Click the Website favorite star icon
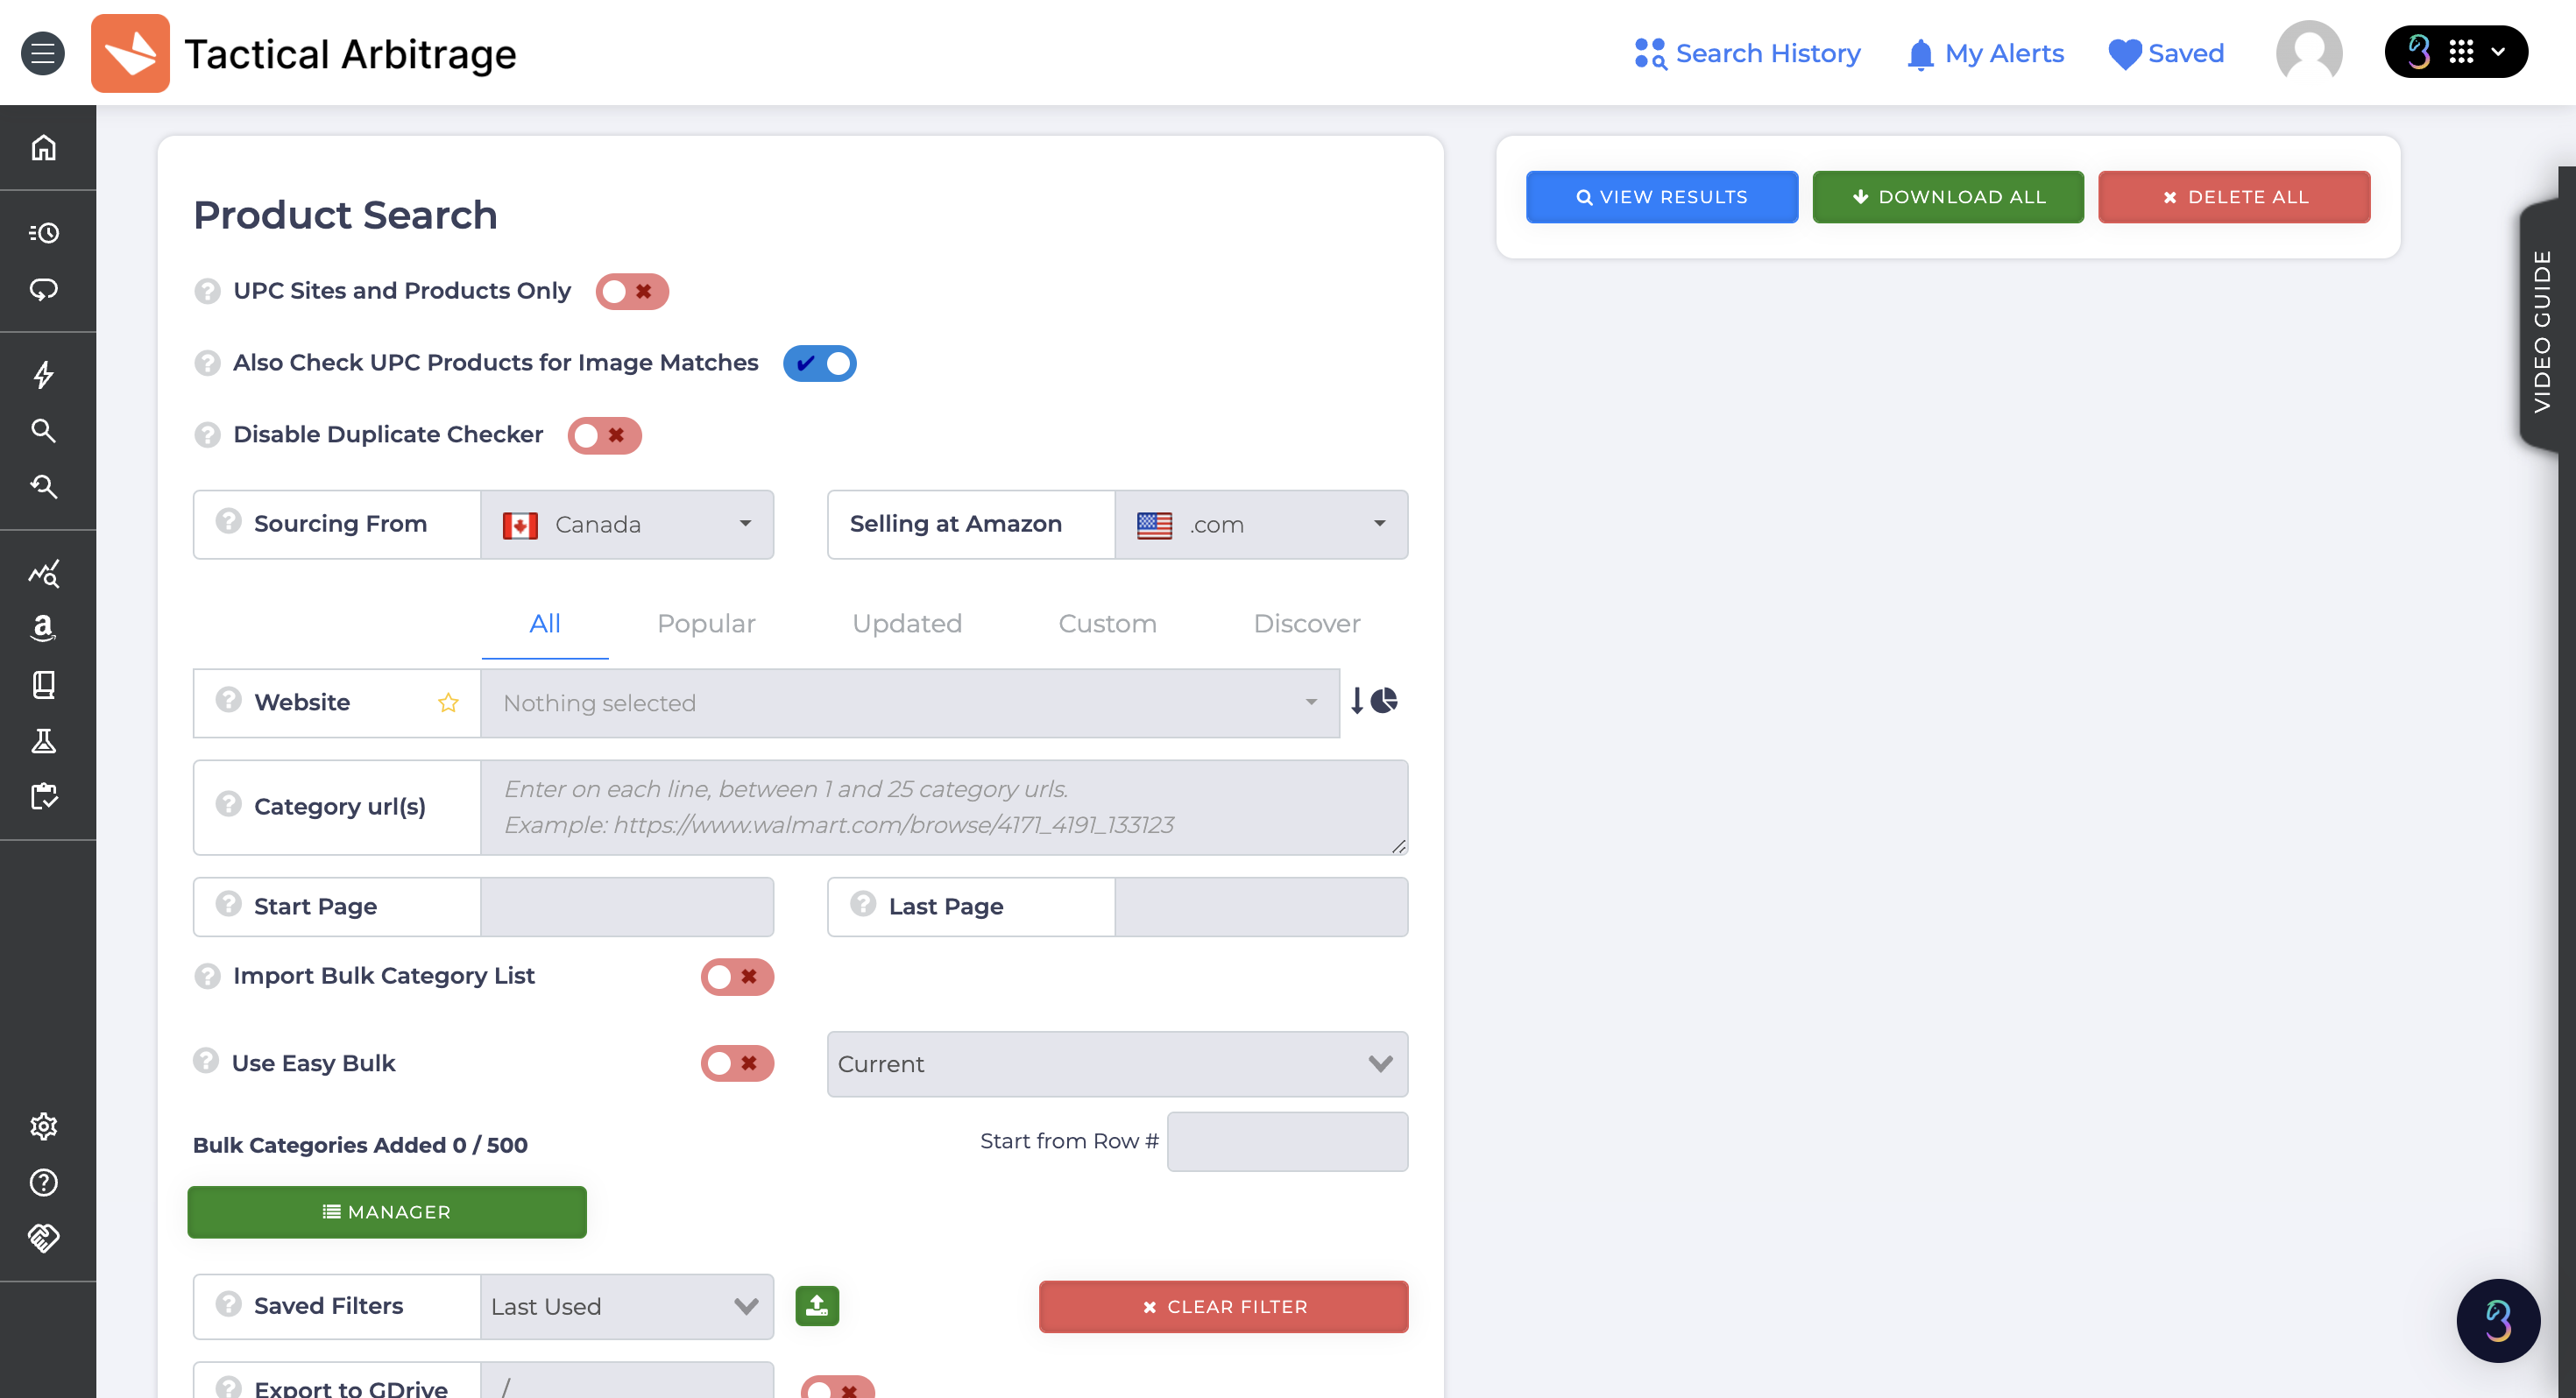 tap(448, 703)
